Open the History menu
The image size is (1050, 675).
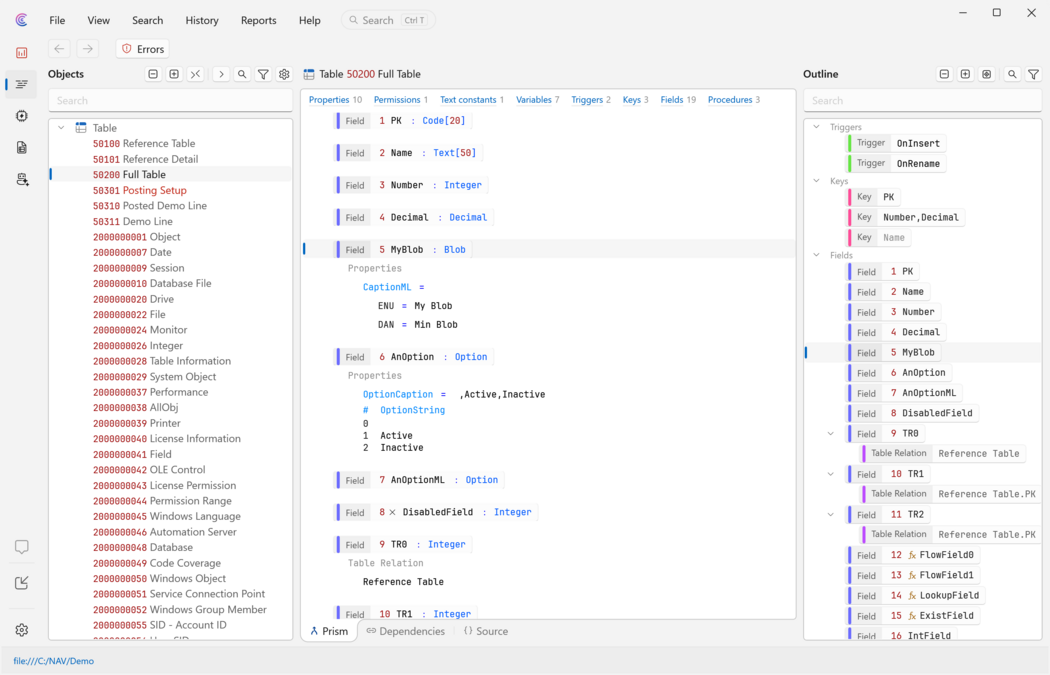point(202,20)
